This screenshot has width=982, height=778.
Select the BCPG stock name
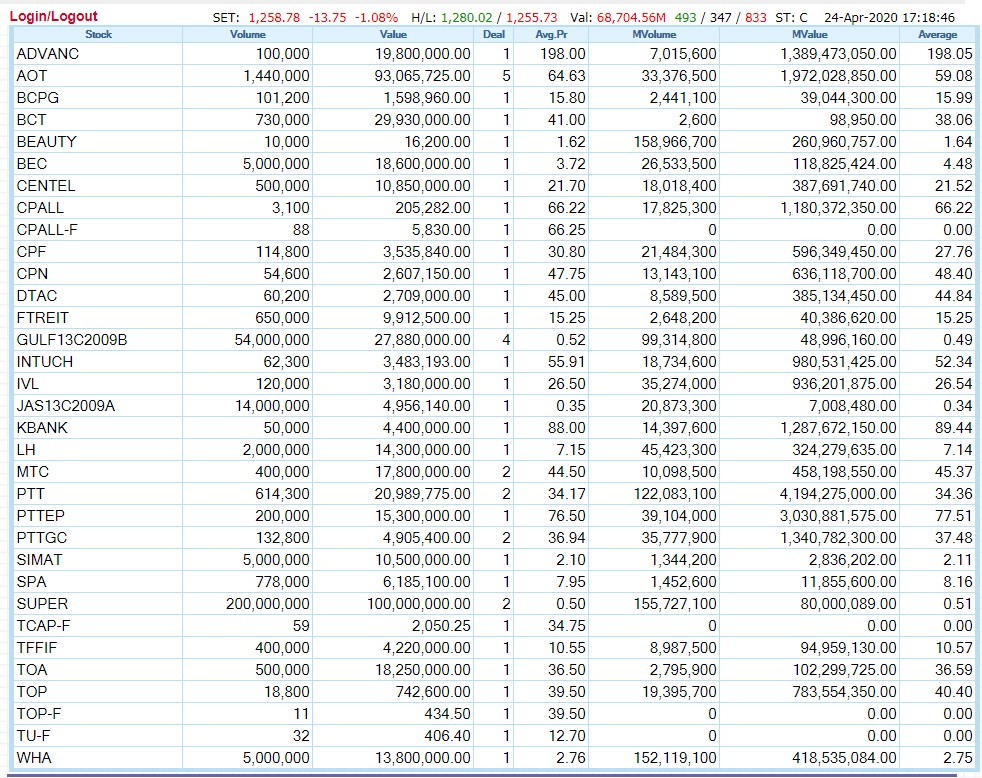[x=38, y=98]
